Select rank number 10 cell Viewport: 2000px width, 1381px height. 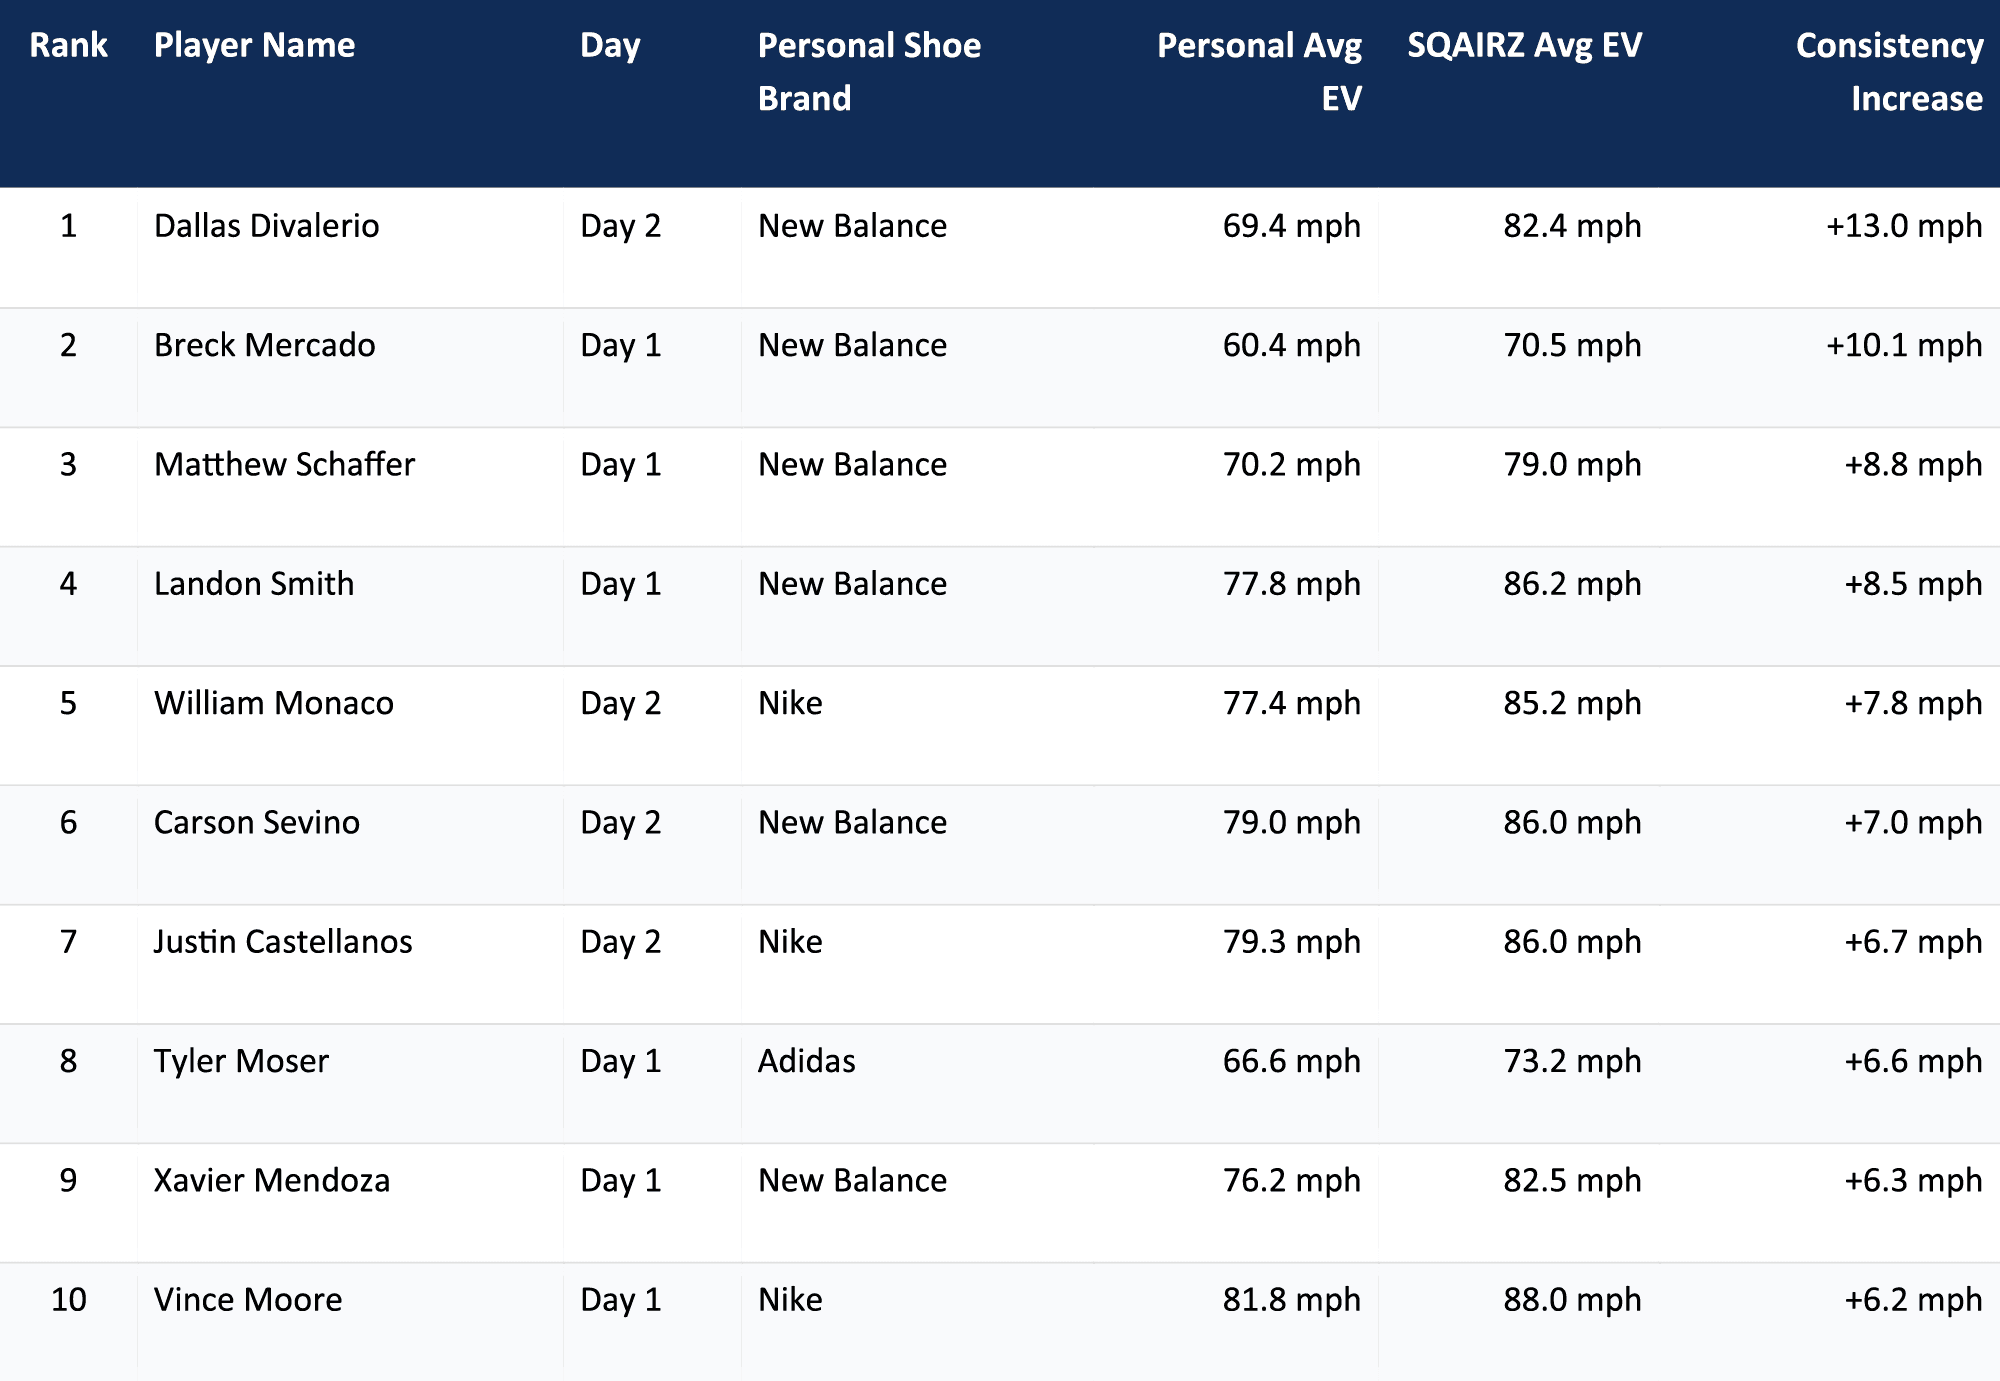(x=68, y=1300)
